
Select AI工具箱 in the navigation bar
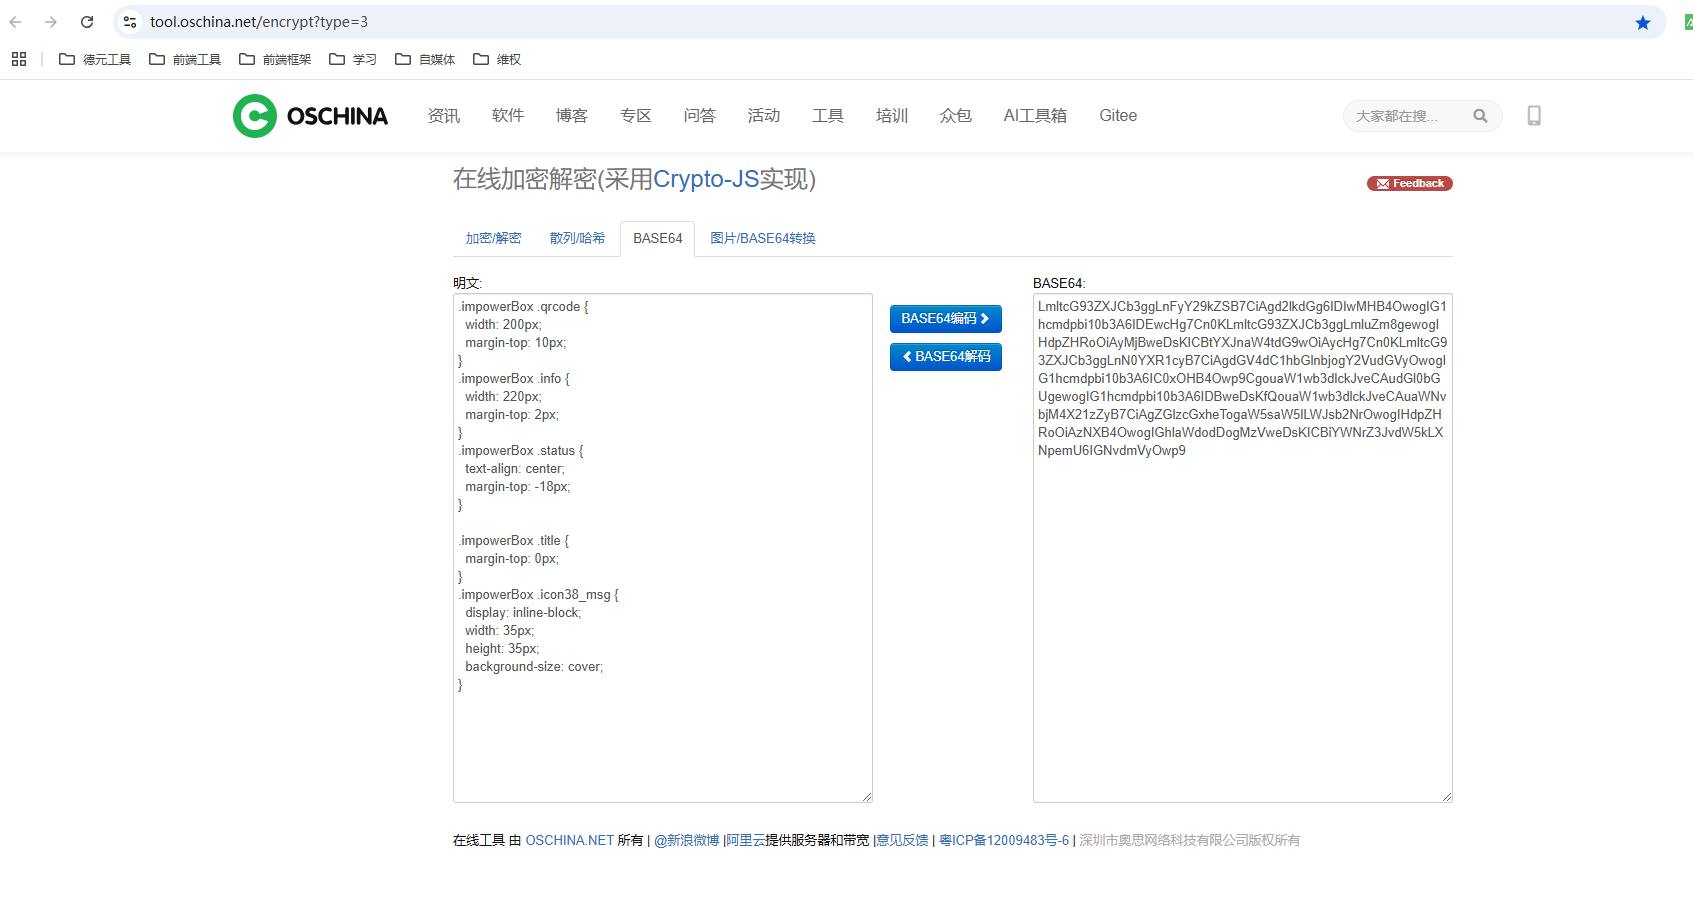pos(1035,115)
